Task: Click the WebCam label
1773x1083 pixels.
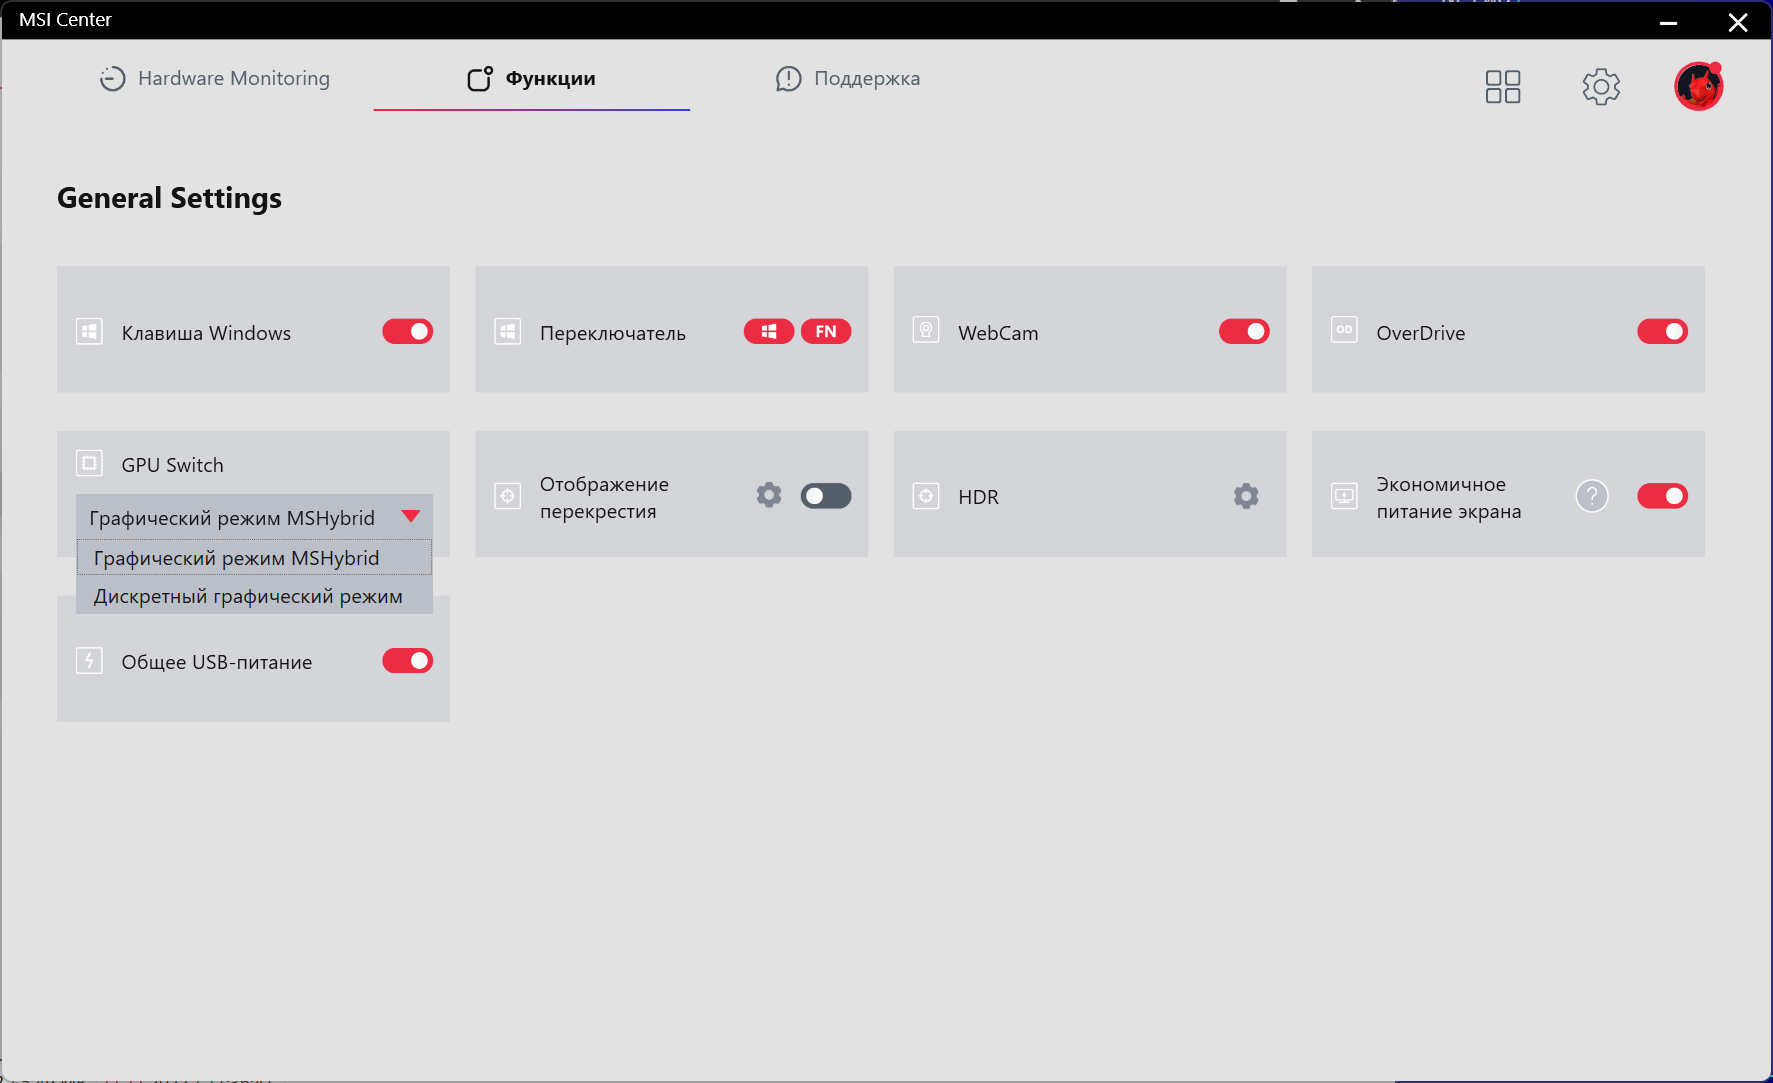Action: point(998,333)
